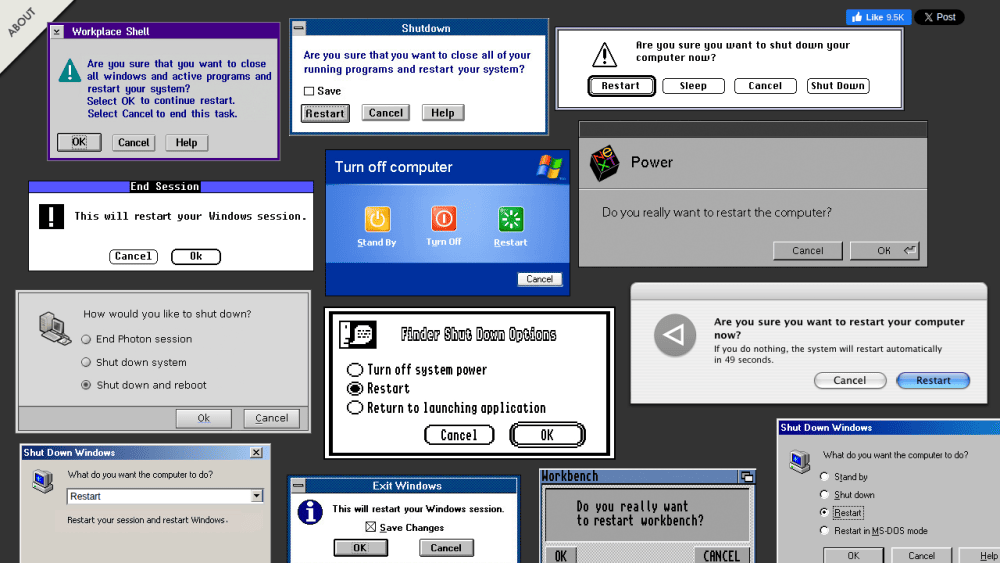Click the Windows XP flag logo
Screen dimensions: 1000x563
(549, 166)
